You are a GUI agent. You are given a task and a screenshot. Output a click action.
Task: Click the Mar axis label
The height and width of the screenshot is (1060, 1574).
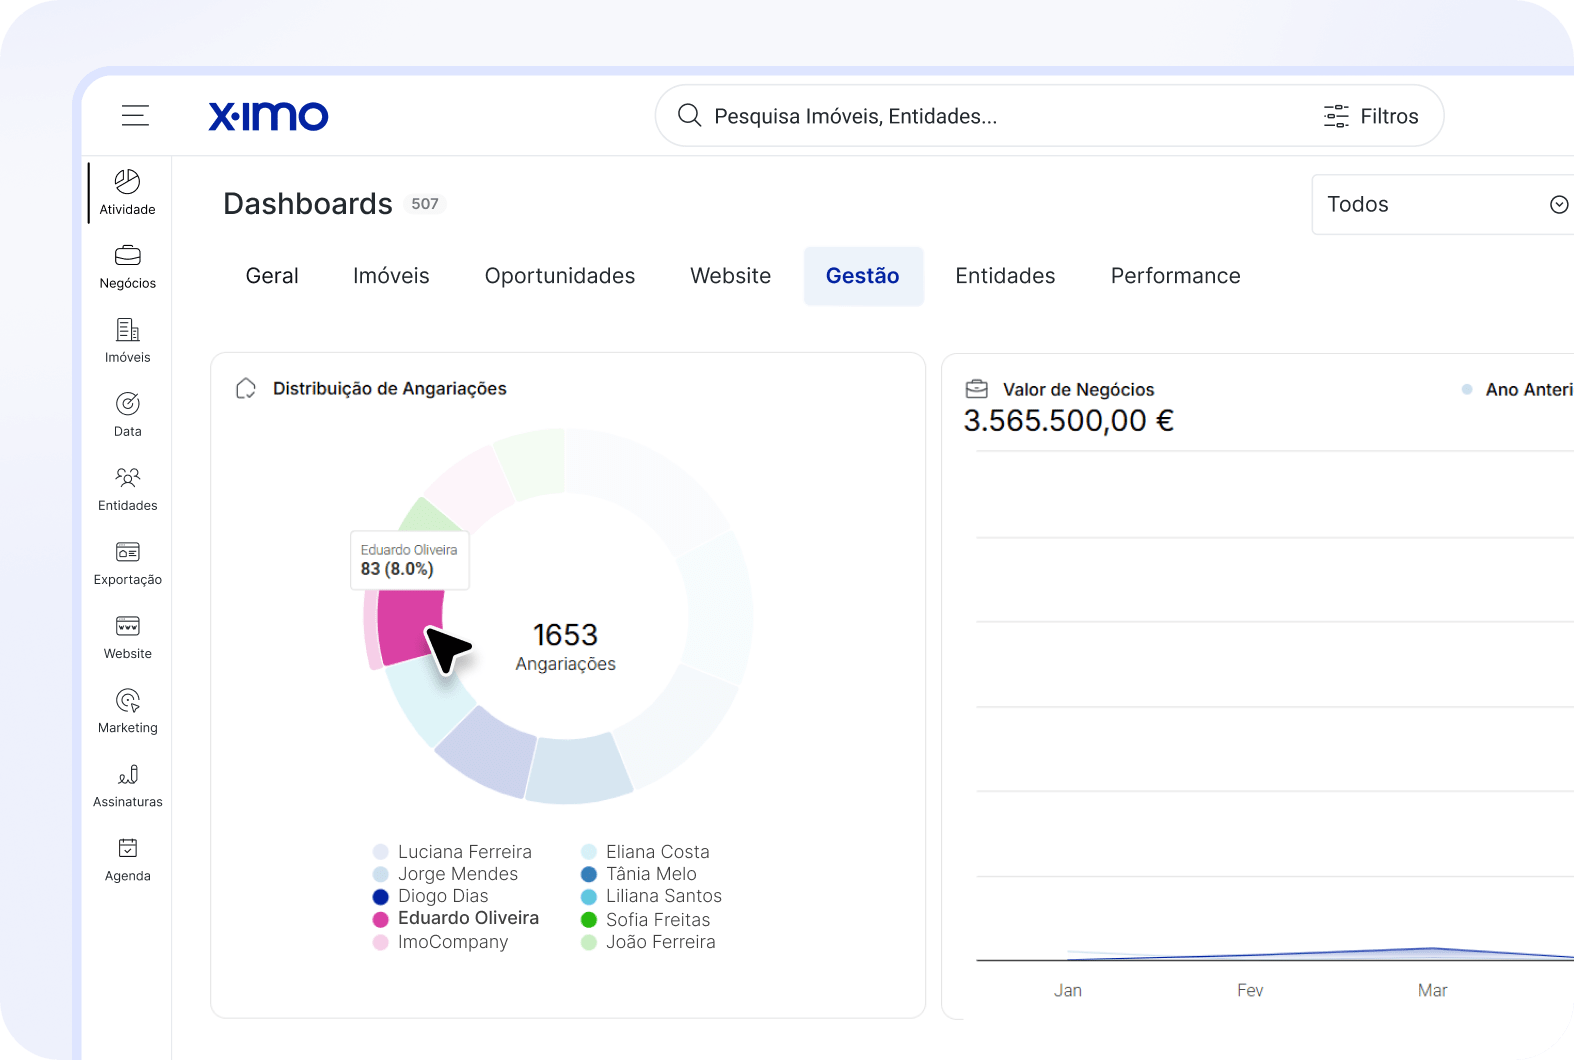pos(1433,990)
